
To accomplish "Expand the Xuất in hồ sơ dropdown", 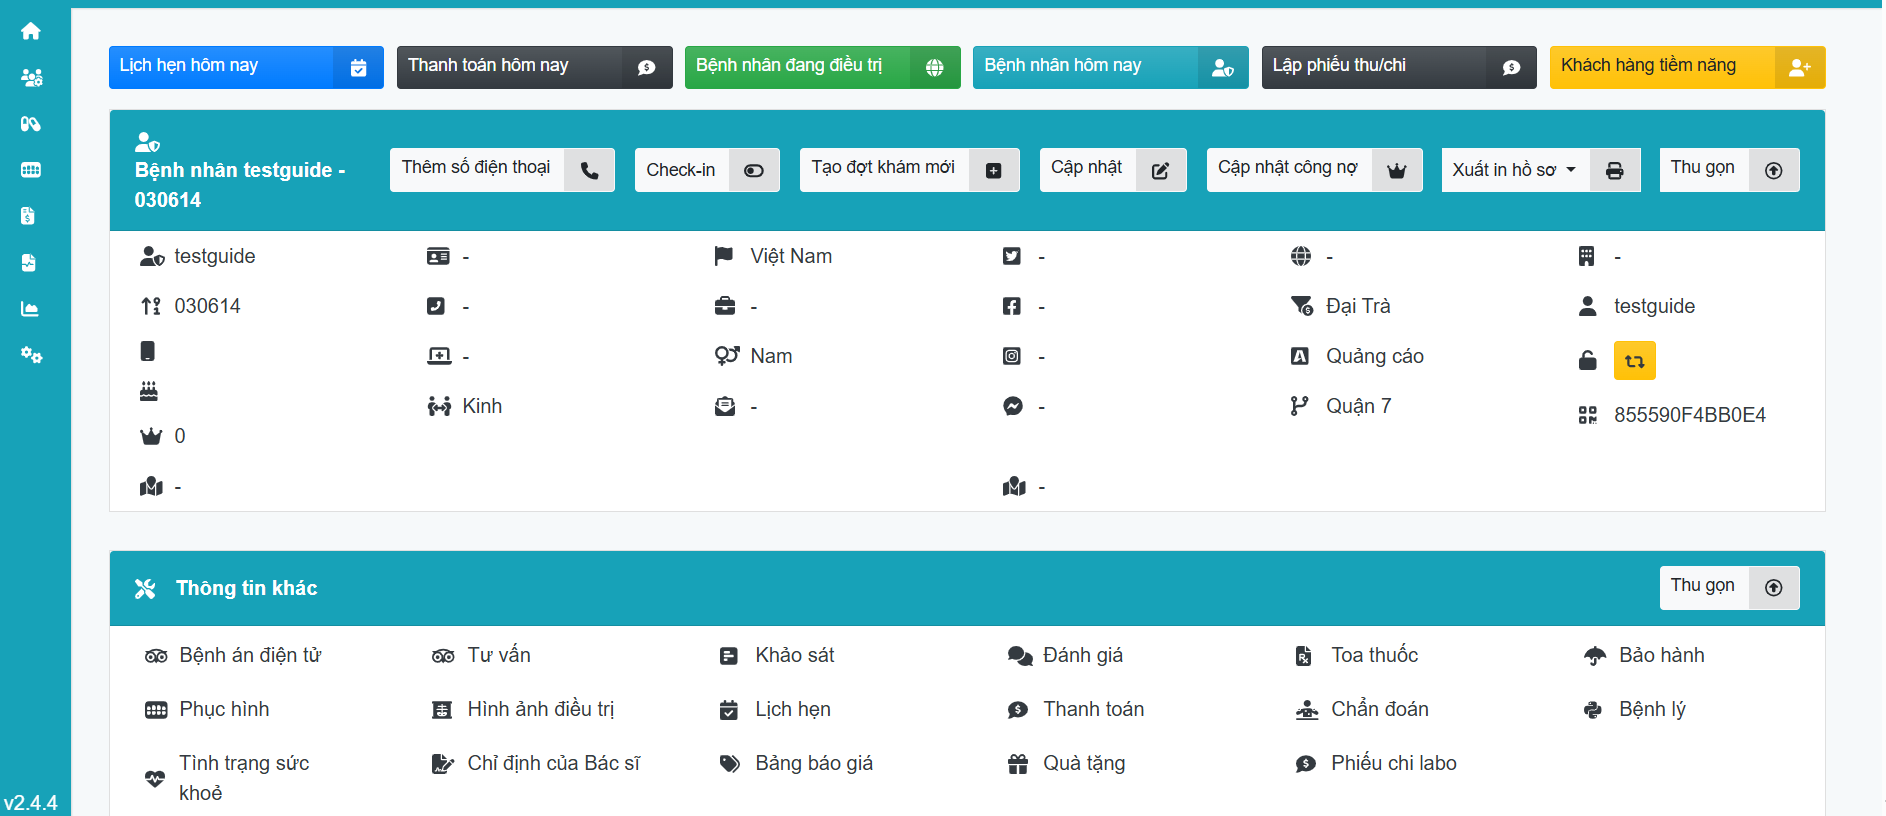I will 1513,170.
